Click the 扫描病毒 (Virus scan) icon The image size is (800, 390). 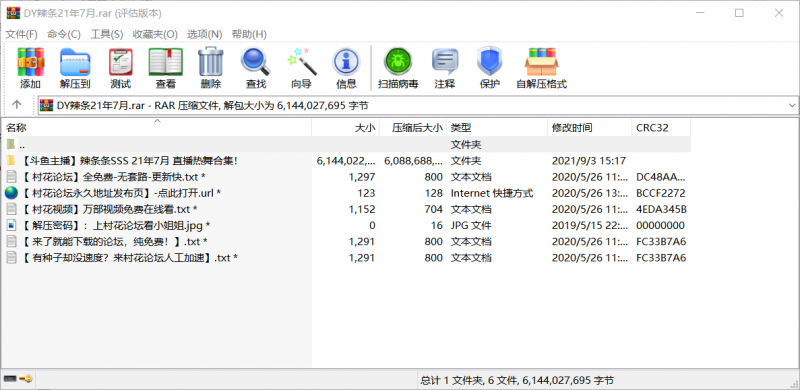tap(398, 62)
